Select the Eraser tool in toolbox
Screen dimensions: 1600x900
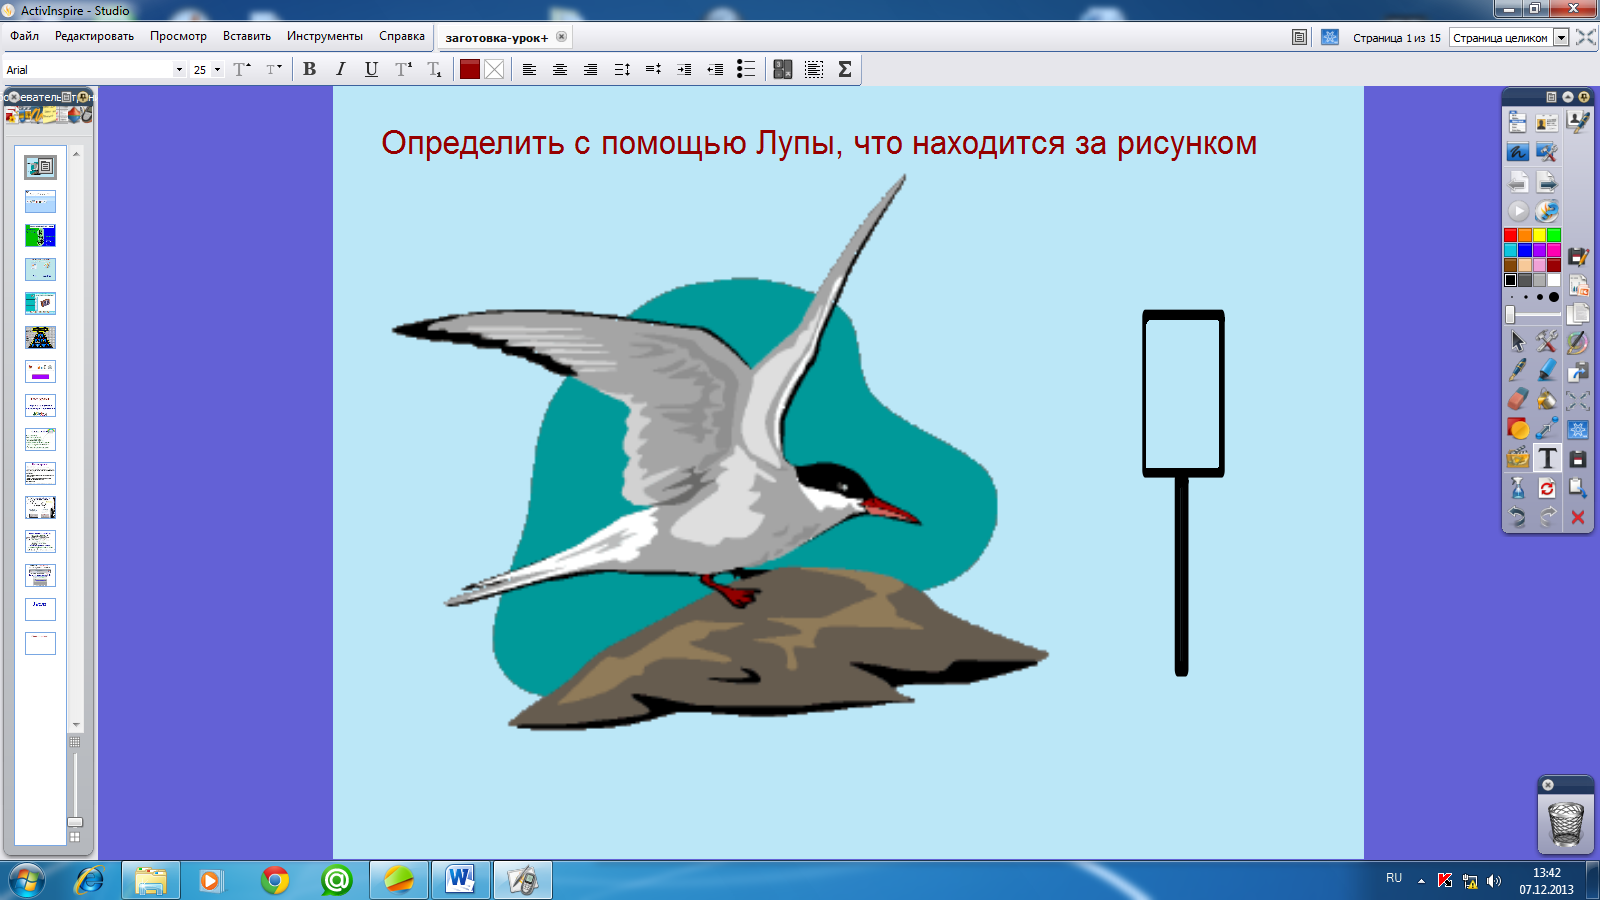(x=1518, y=400)
